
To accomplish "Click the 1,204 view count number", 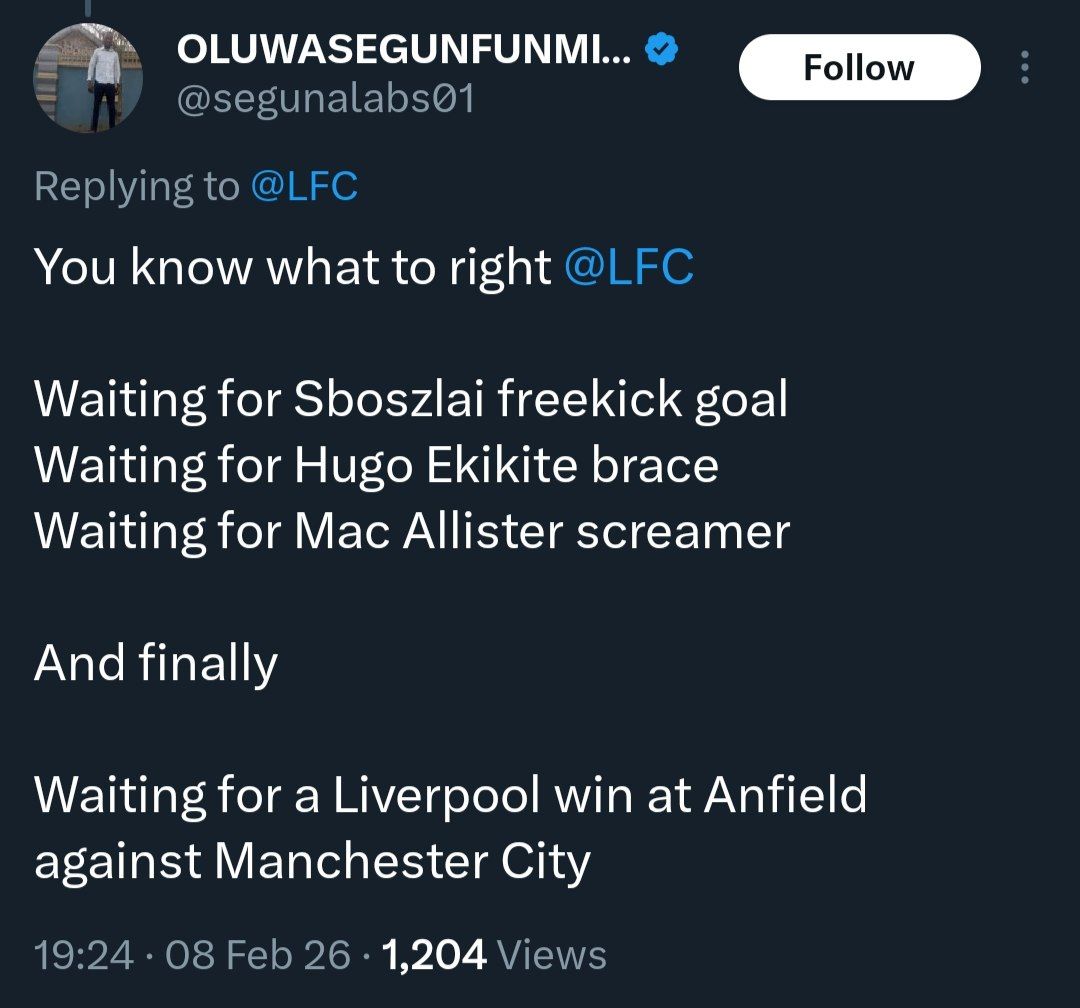I will coord(434,955).
